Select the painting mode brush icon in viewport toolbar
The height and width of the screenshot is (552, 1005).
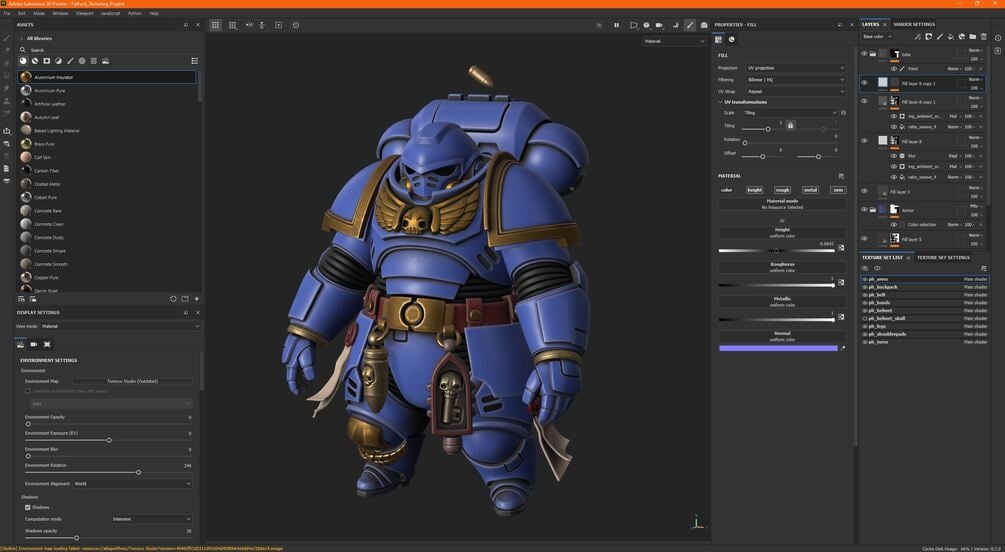[x=690, y=25]
